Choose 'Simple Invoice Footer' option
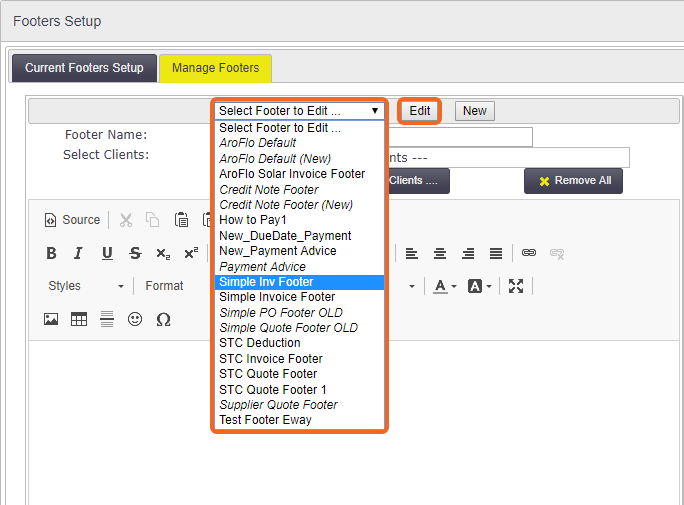The width and height of the screenshot is (684, 505). [x=299, y=297]
